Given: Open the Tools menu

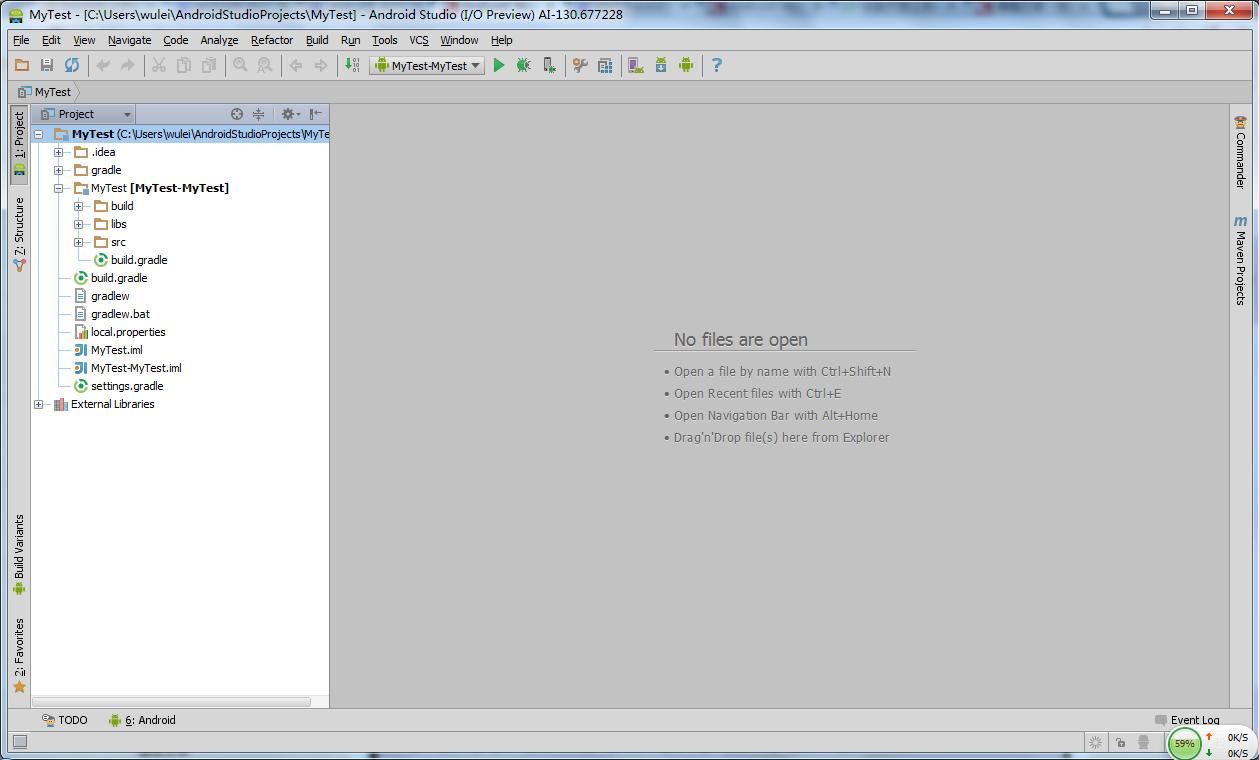Looking at the screenshot, I should click(385, 40).
